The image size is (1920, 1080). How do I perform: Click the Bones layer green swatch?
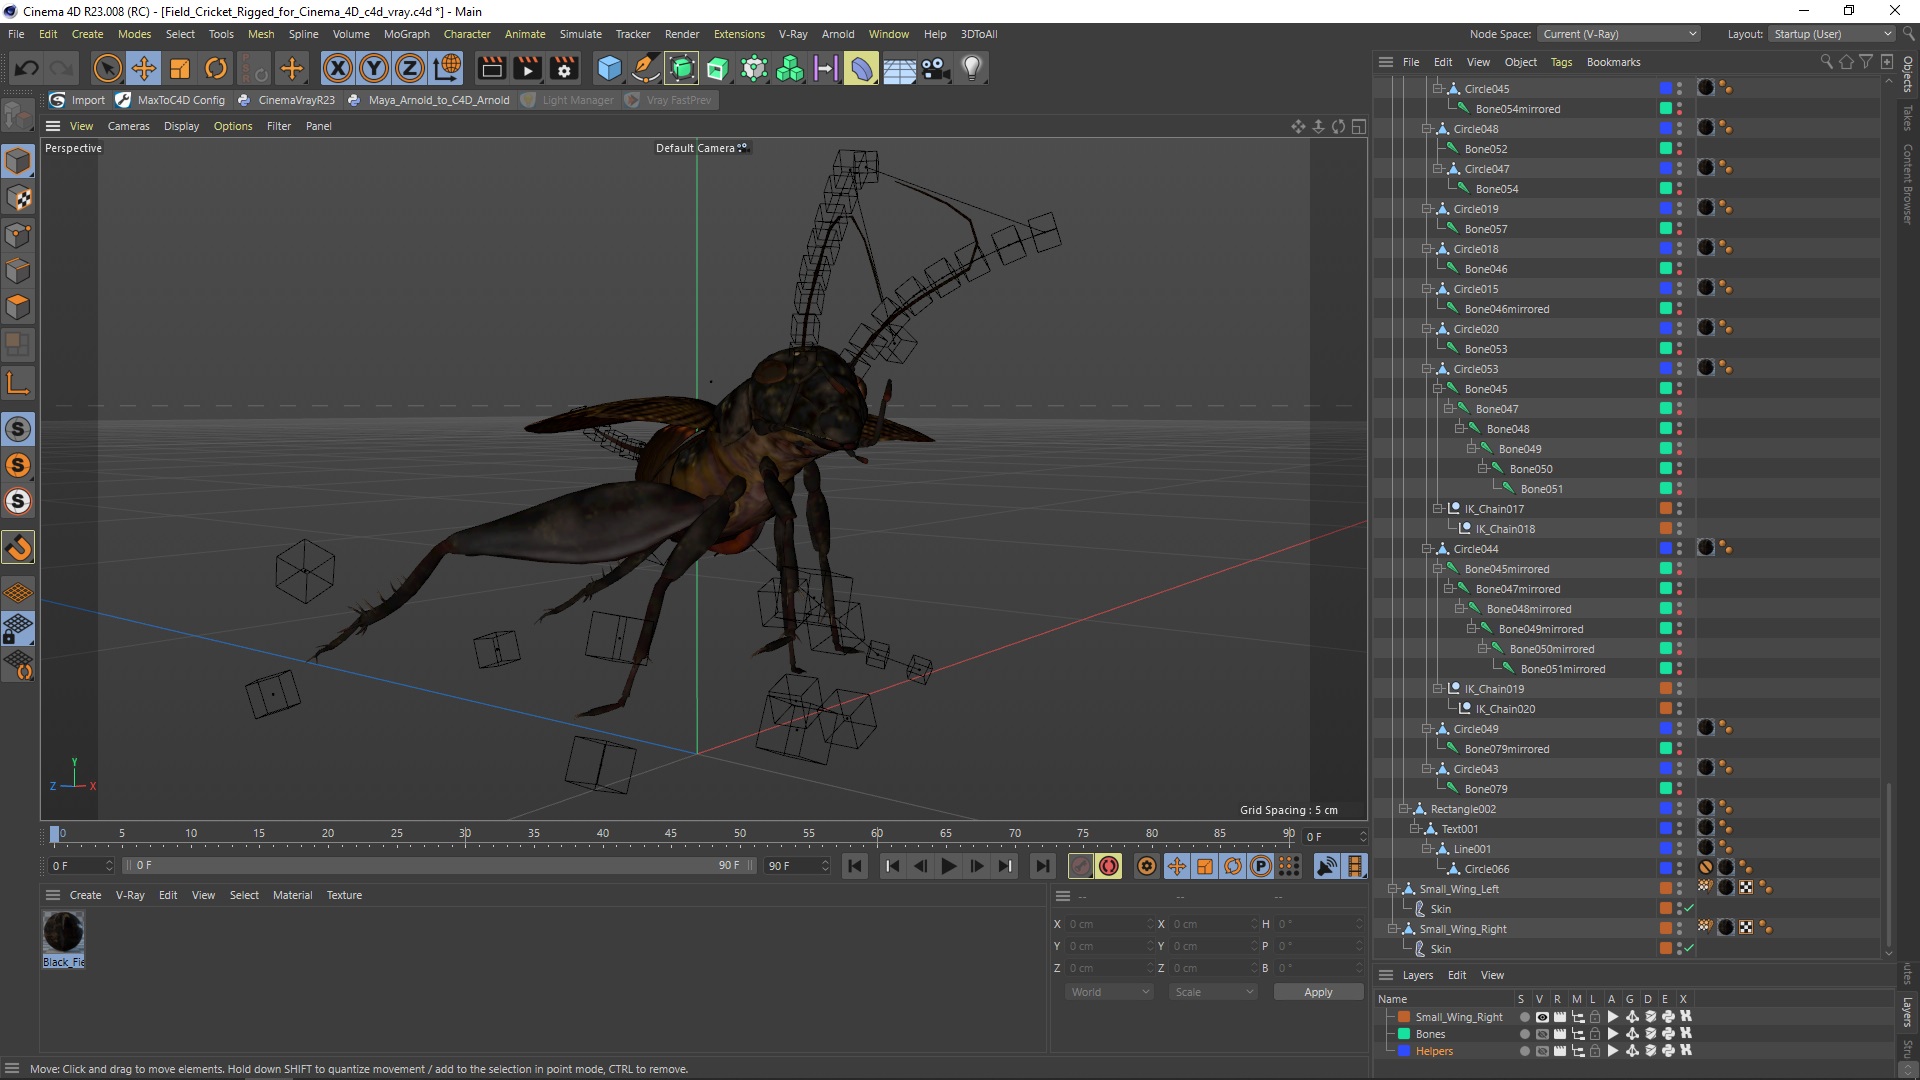1404,1034
